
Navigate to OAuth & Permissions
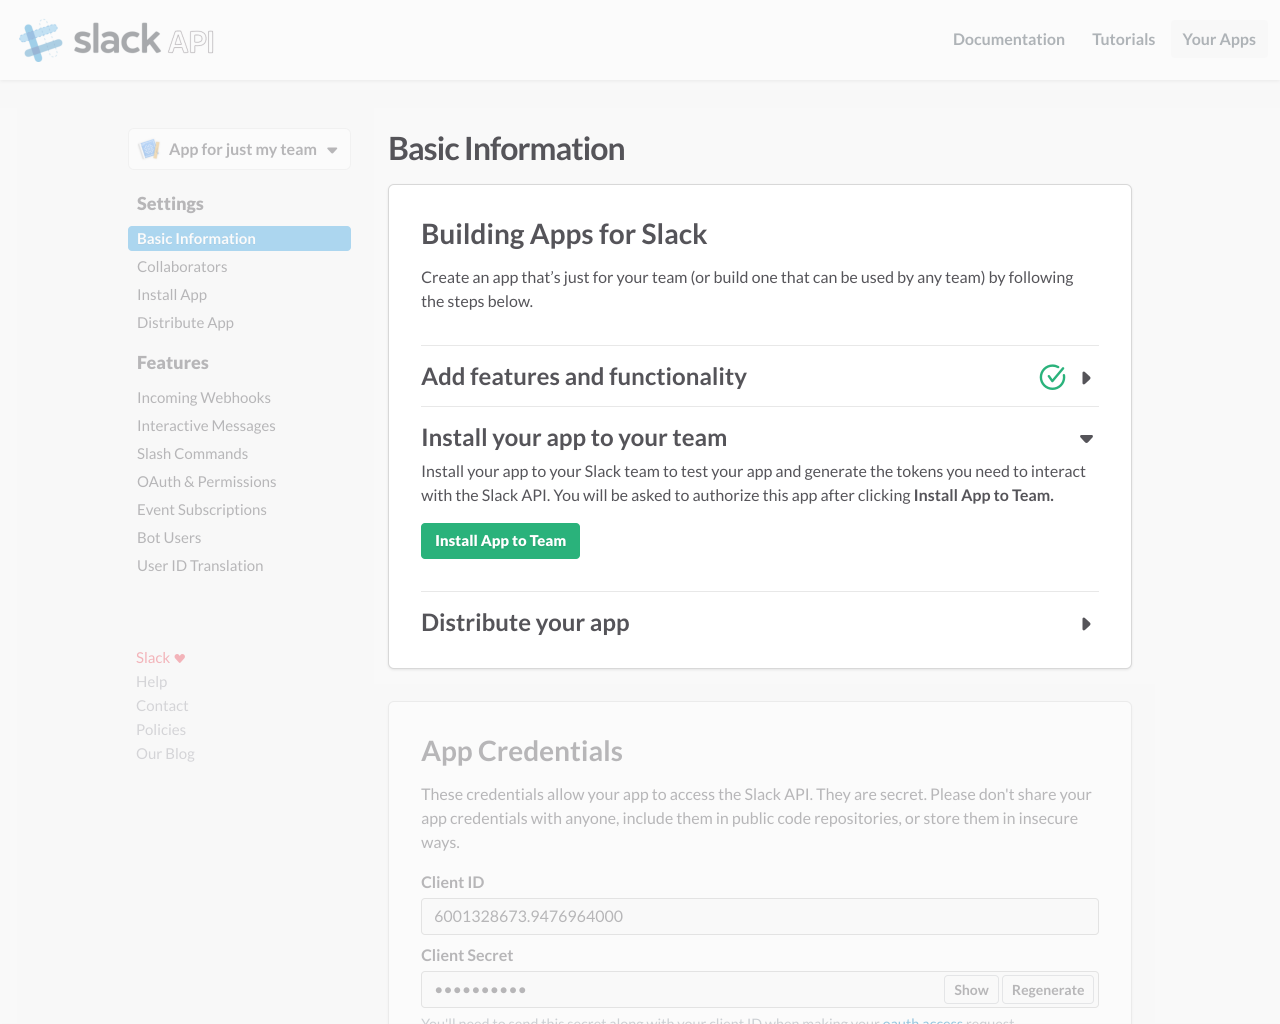tap(206, 482)
